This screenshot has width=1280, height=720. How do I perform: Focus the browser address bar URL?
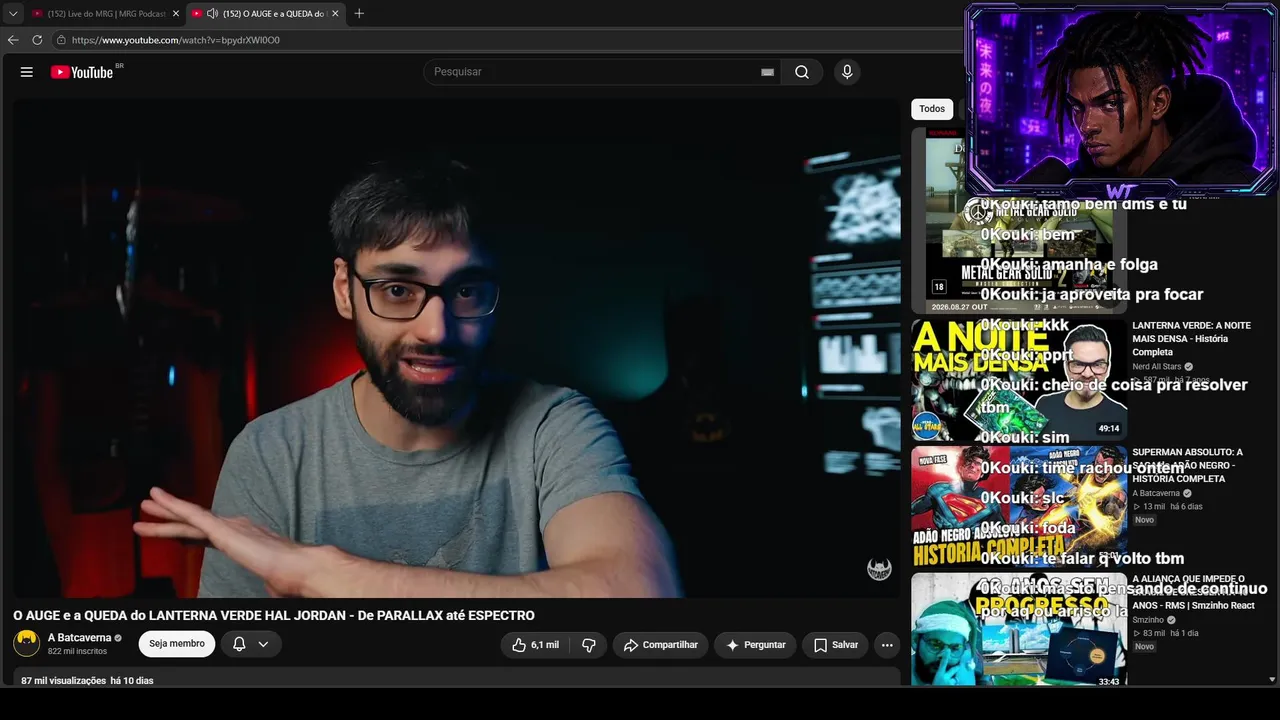click(176, 40)
